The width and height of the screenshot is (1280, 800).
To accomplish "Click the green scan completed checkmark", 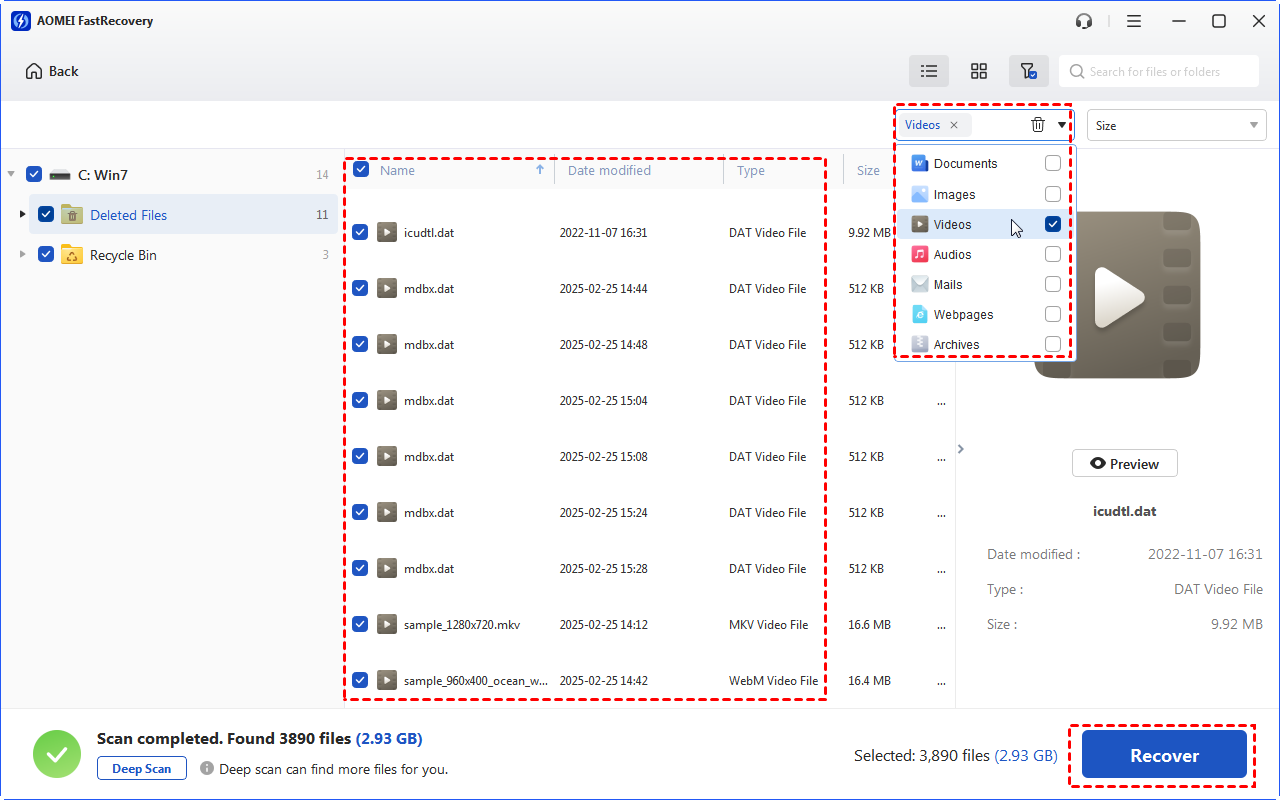I will [57, 754].
